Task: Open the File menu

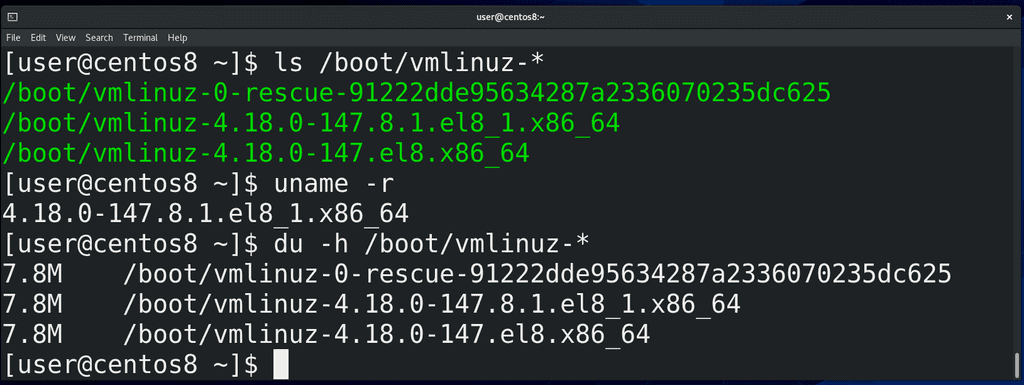Action: (x=14, y=38)
